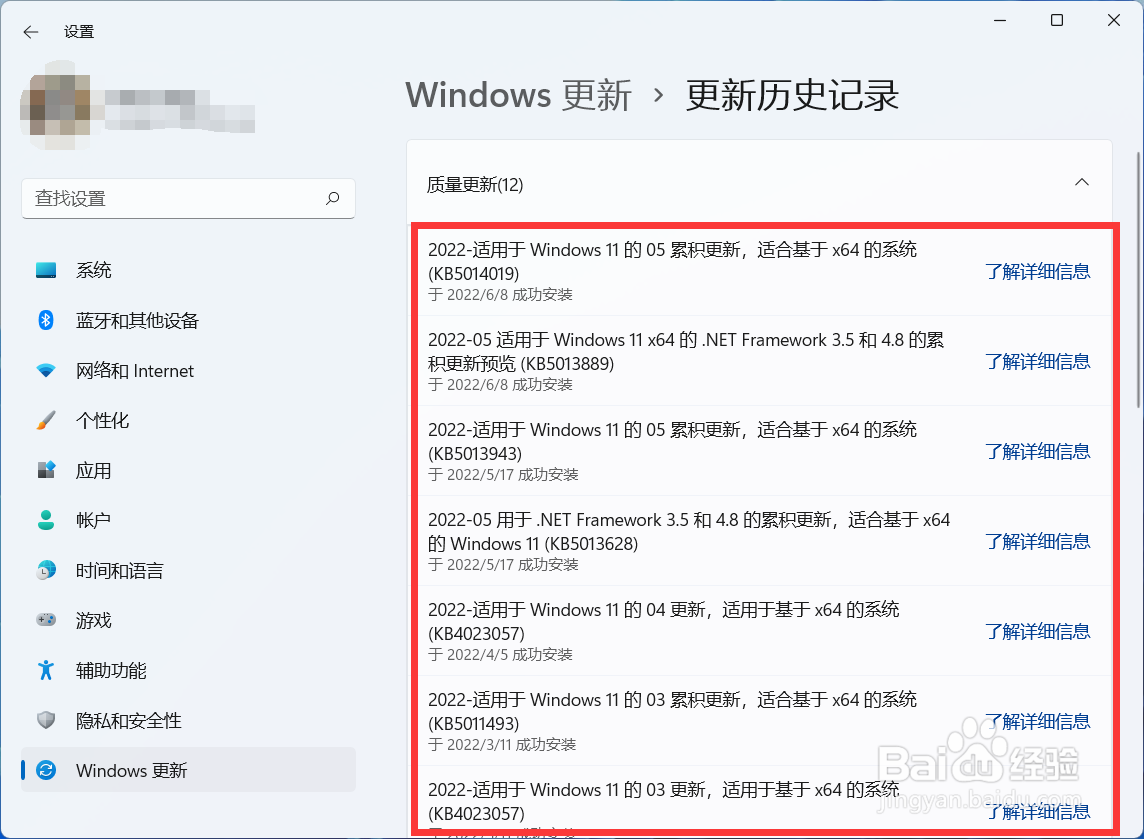Viewport: 1144px width, 839px height.
Task: Open 了解详细信息 for 04 update KB4023057
Action: [x=1037, y=631]
